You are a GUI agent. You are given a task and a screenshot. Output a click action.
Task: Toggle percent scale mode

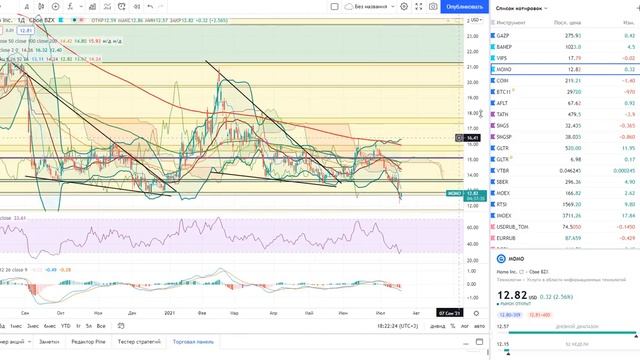pyautogui.click(x=453, y=326)
